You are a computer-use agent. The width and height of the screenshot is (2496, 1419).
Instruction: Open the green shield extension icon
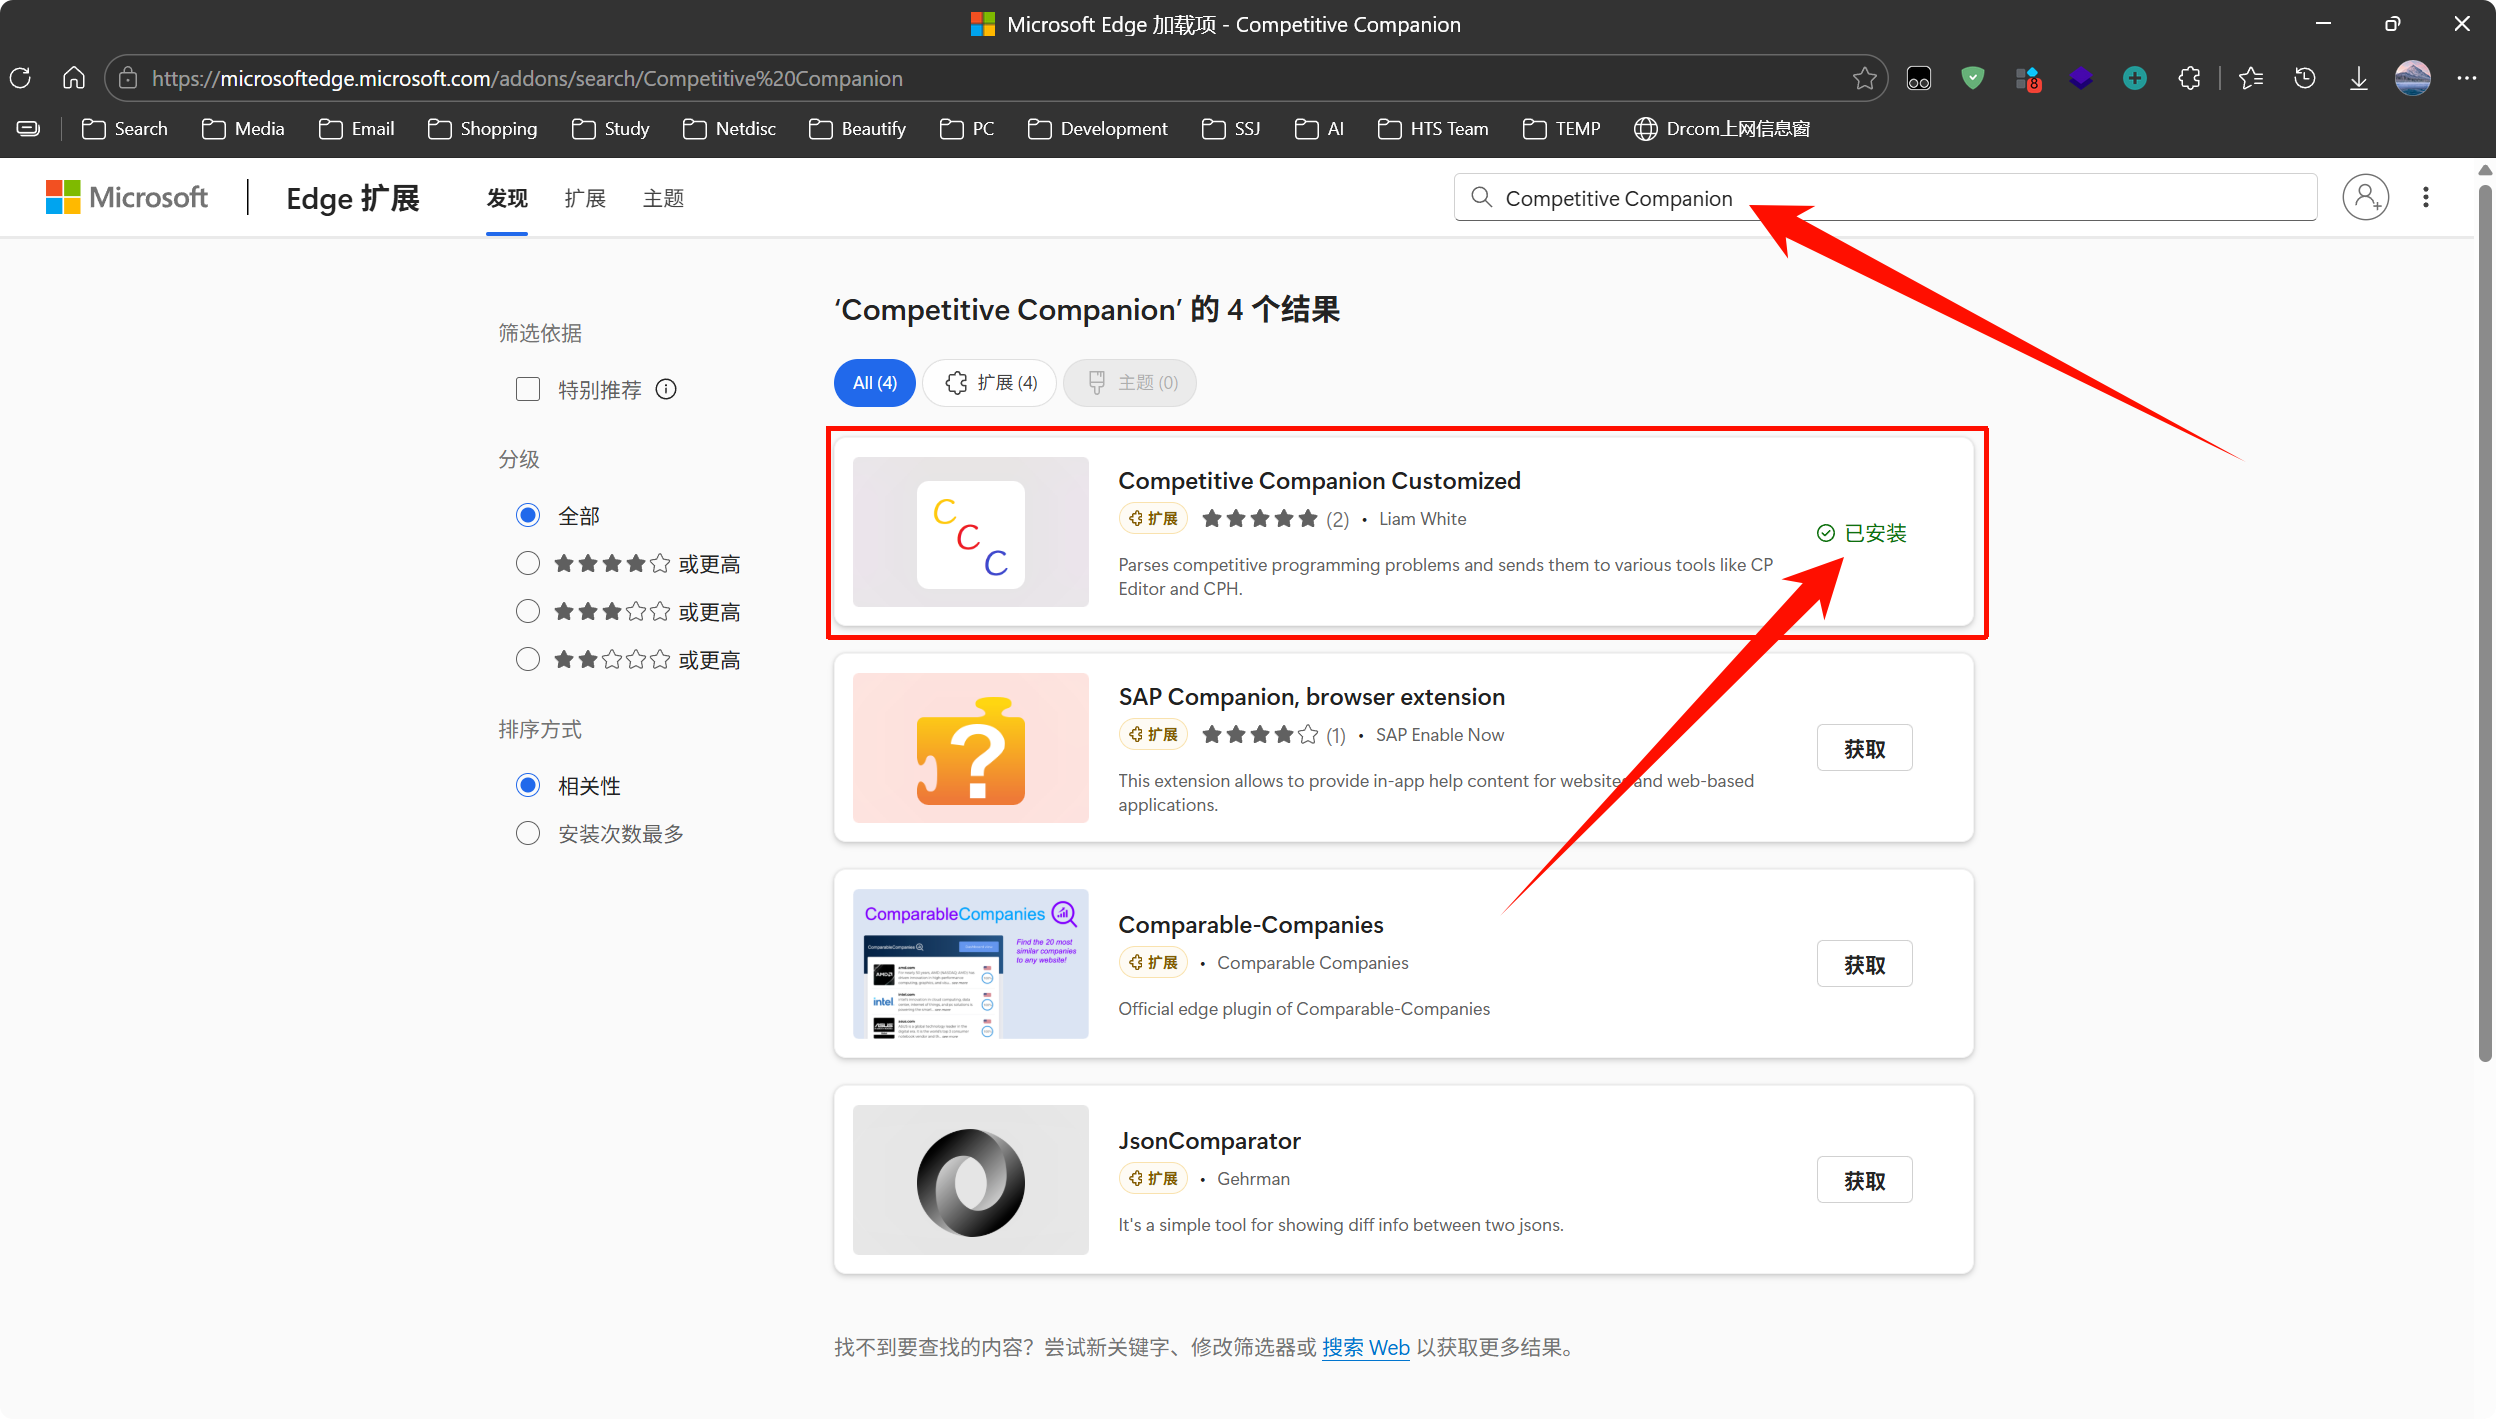[x=1972, y=78]
